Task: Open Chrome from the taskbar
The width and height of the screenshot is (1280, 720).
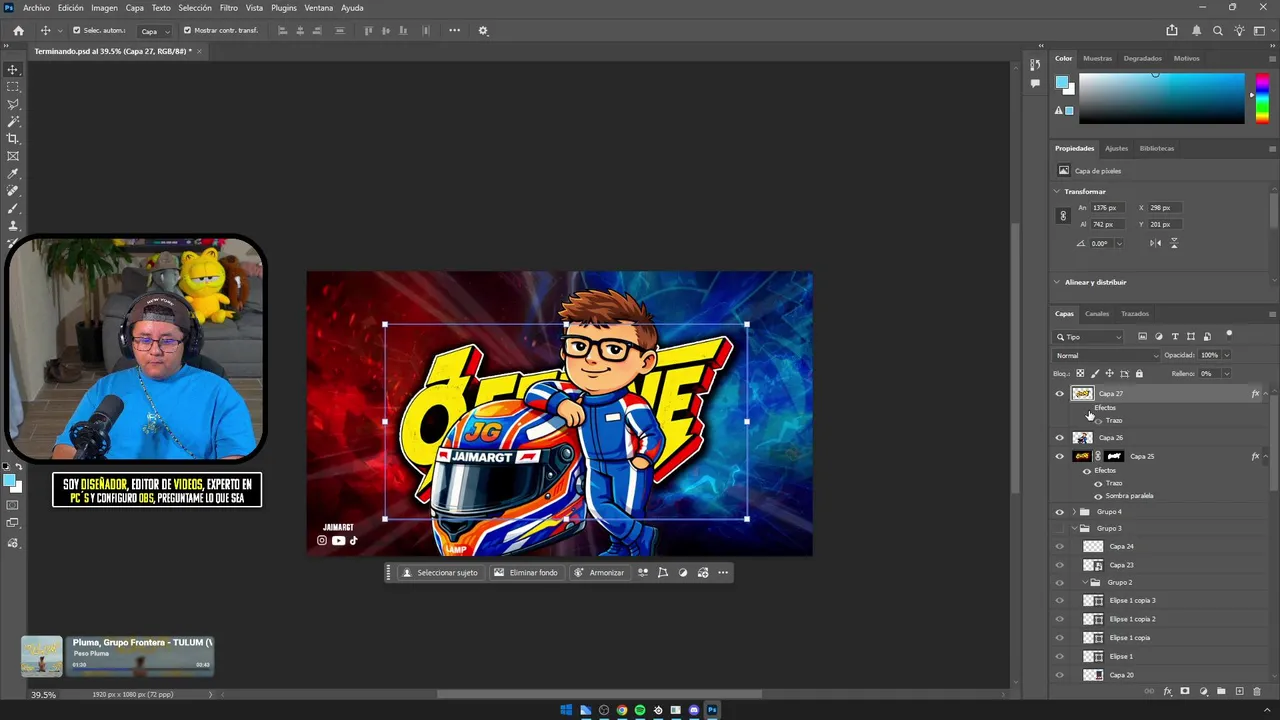Action: pos(622,710)
